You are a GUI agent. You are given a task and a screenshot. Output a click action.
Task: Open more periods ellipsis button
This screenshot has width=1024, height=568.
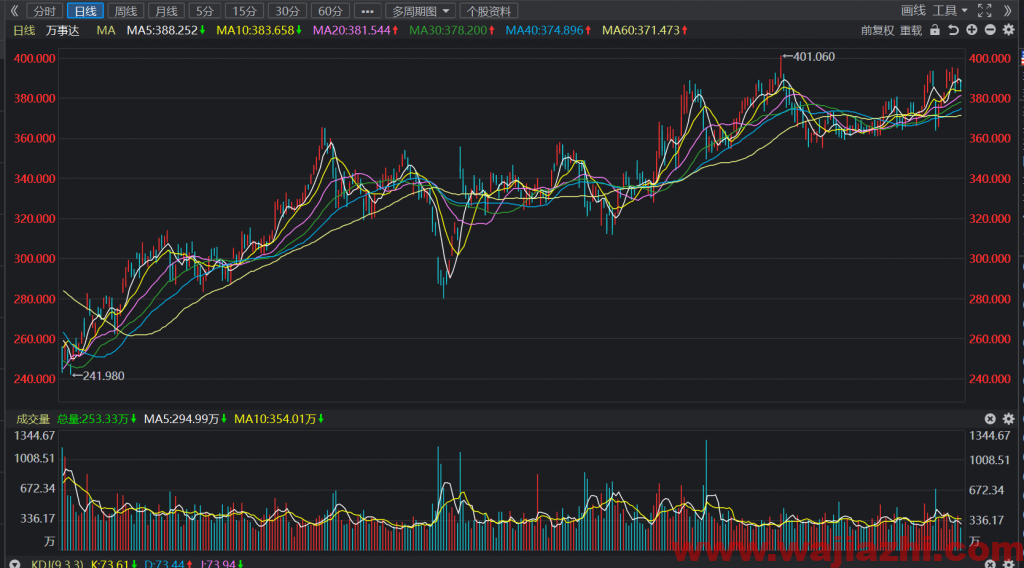point(367,11)
